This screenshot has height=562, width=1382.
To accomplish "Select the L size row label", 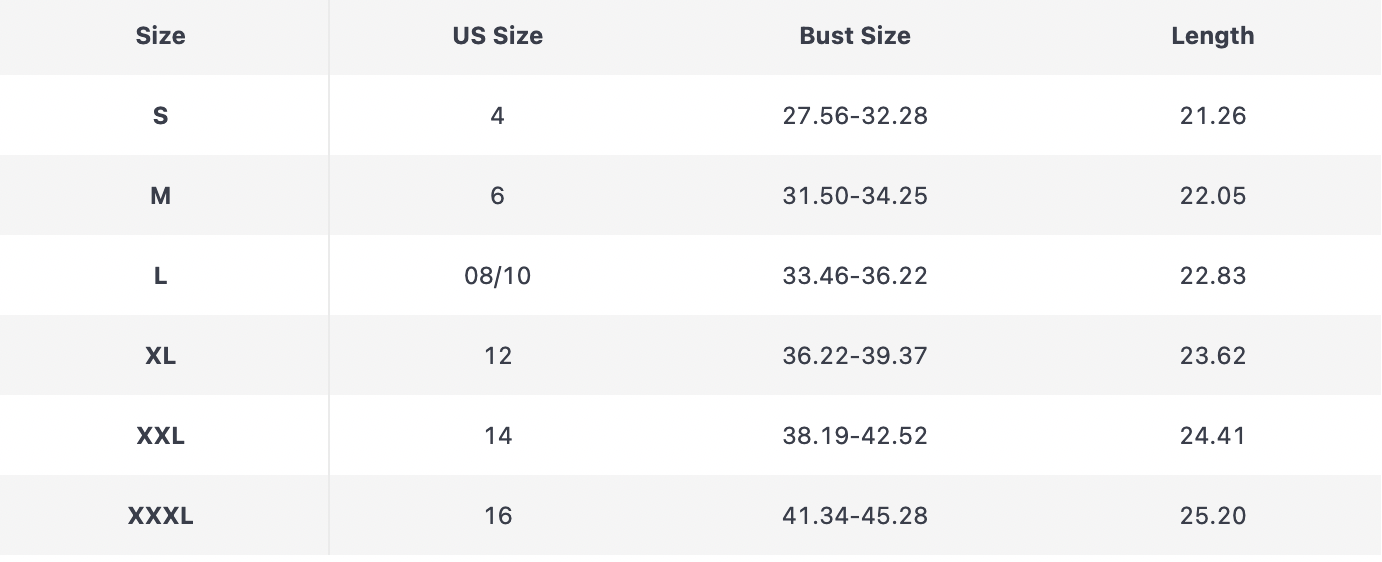I will click(x=161, y=276).
